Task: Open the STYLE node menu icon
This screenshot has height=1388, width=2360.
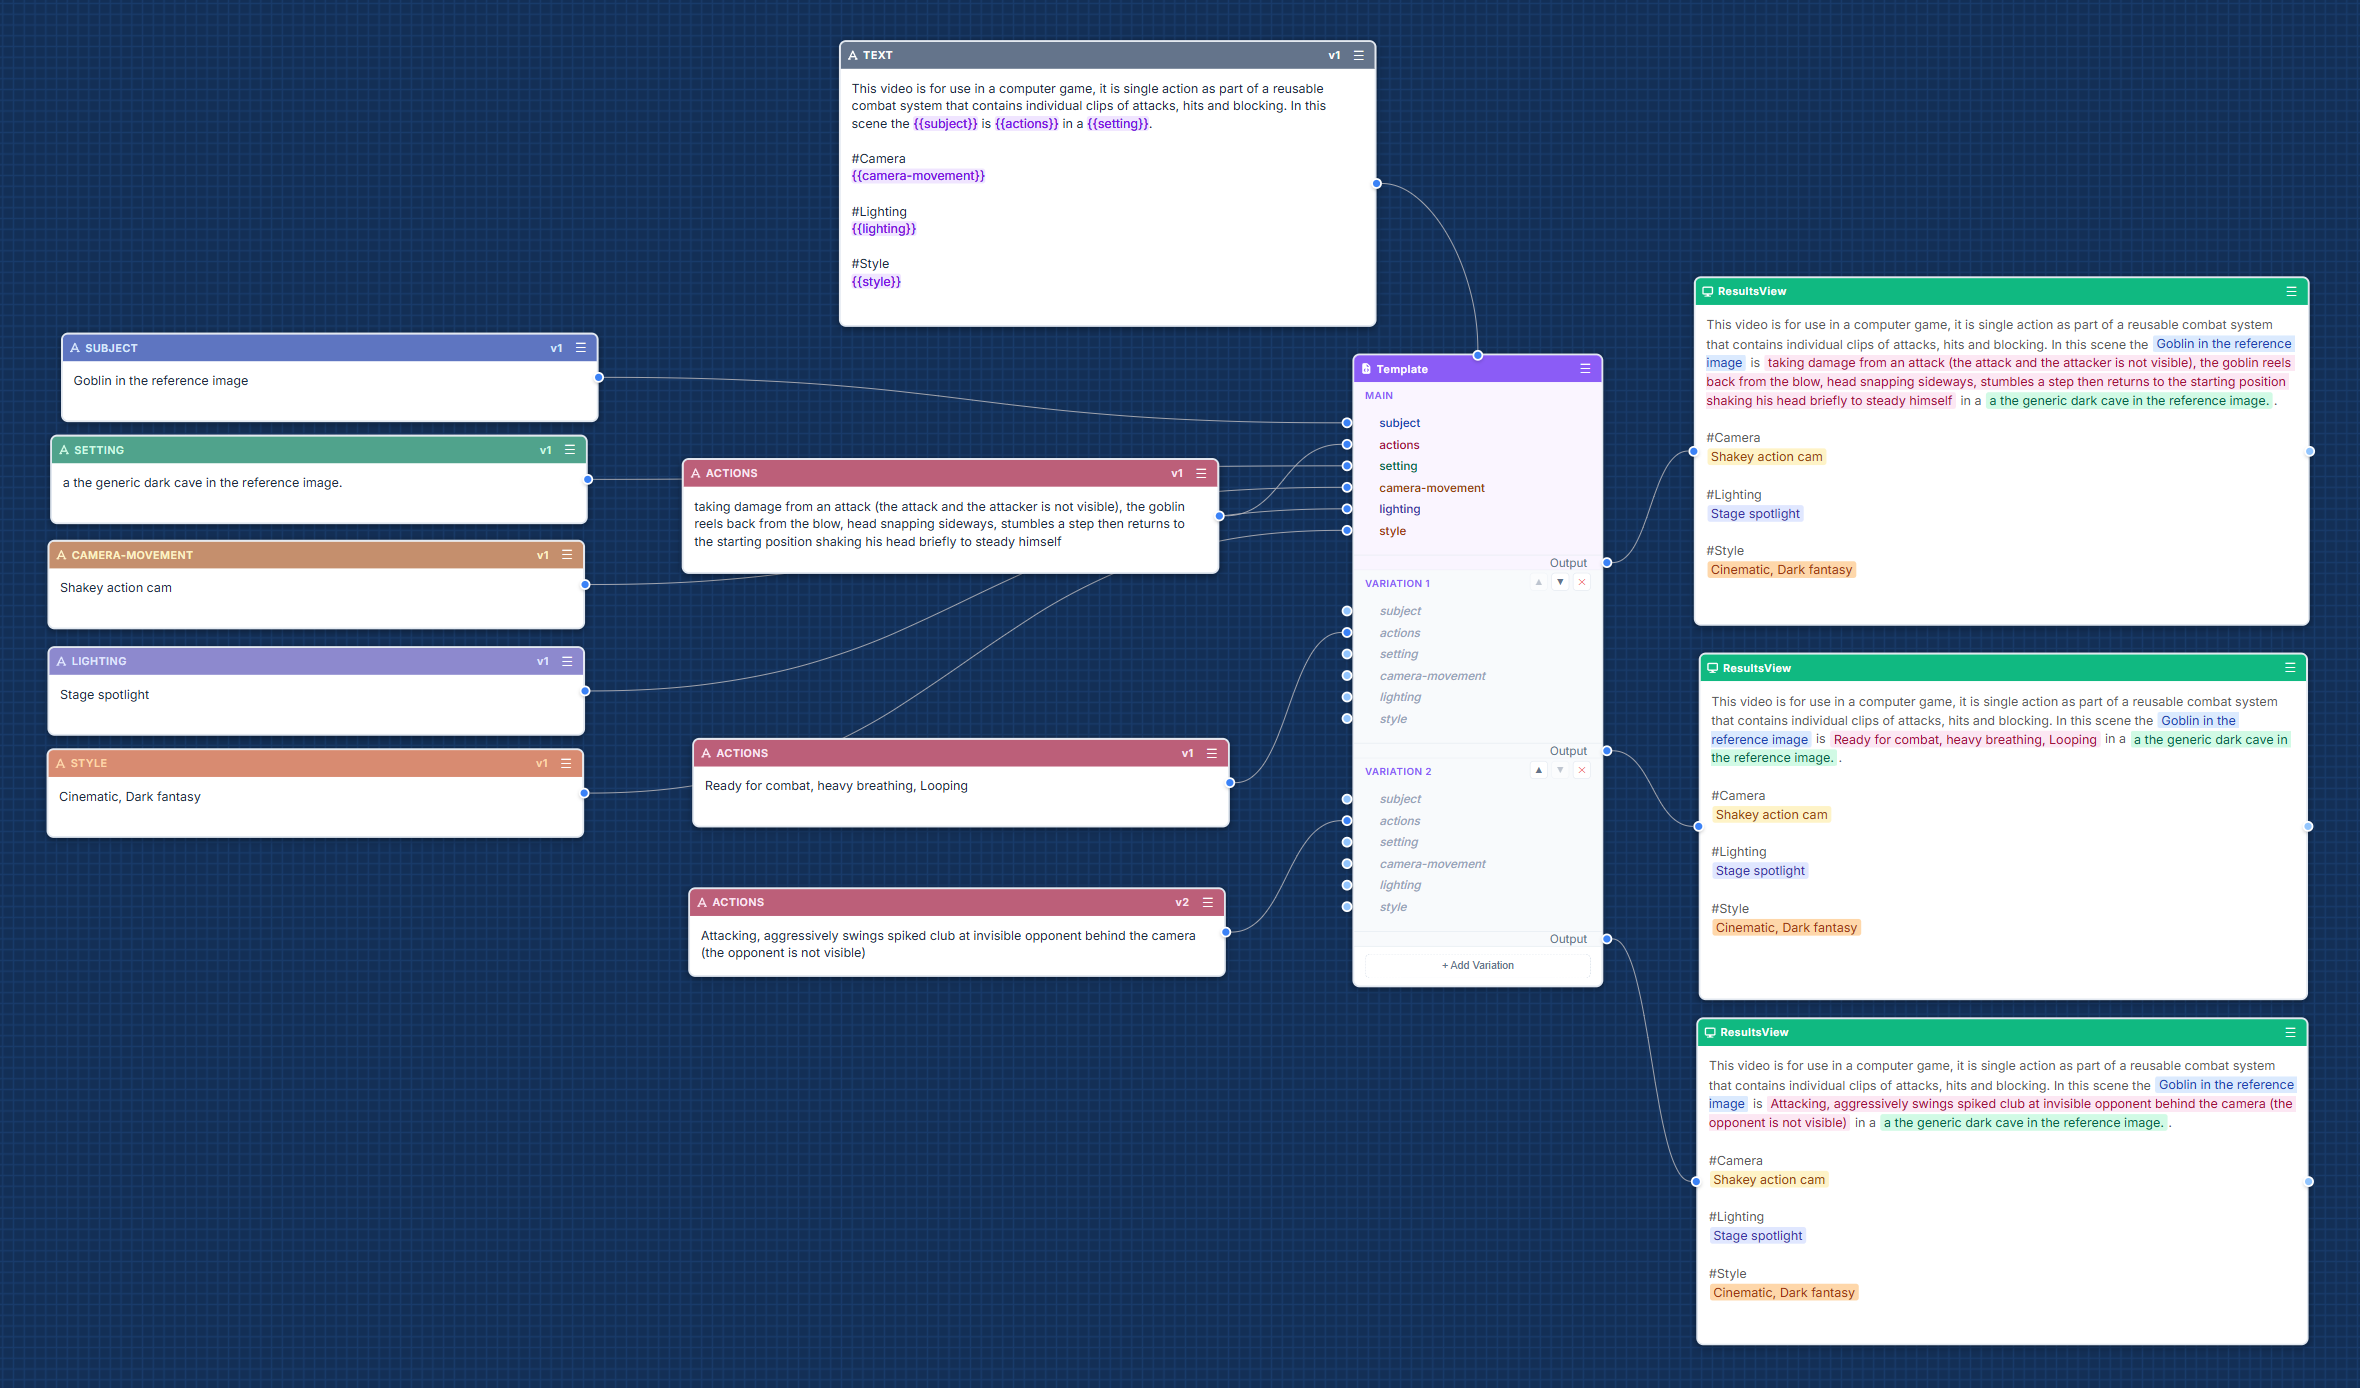Action: [566, 763]
